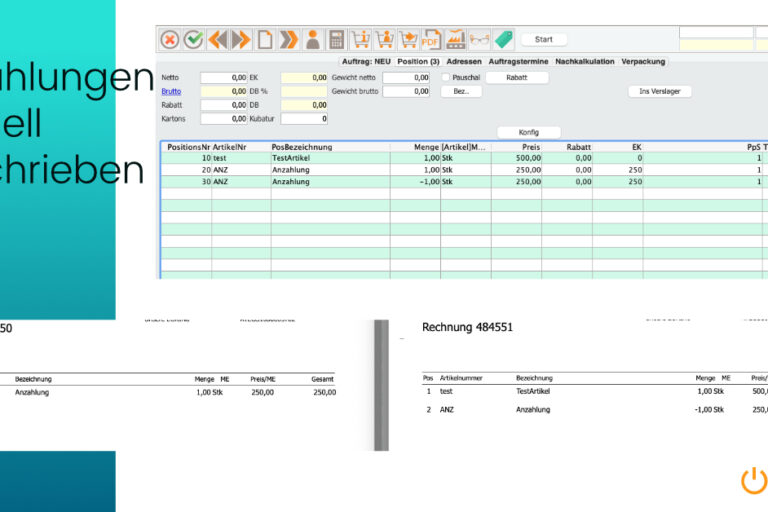768x512 pixels.
Task: Click the glasses preview icon
Action: pyautogui.click(x=480, y=40)
